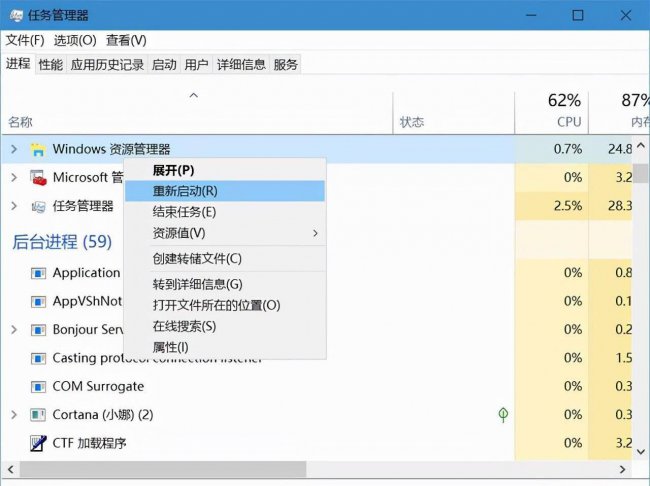Screen dimensions: 650x486
Task: Click the sort arrow above 名称 column
Action: [194, 96]
